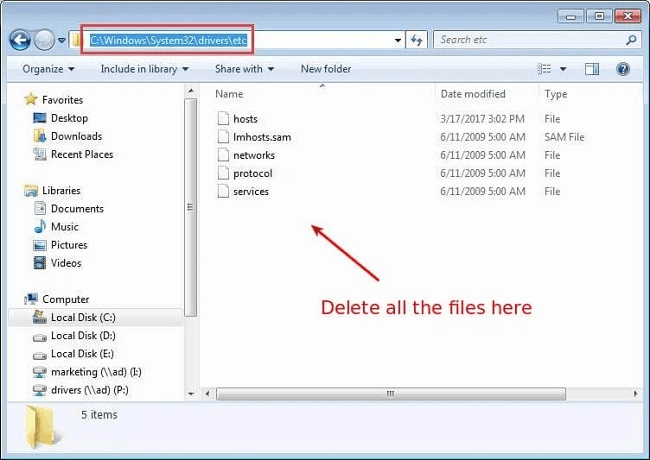Viewport: 650px width, 460px height.
Task: Click the refresh button beside address bar
Action: coord(418,40)
